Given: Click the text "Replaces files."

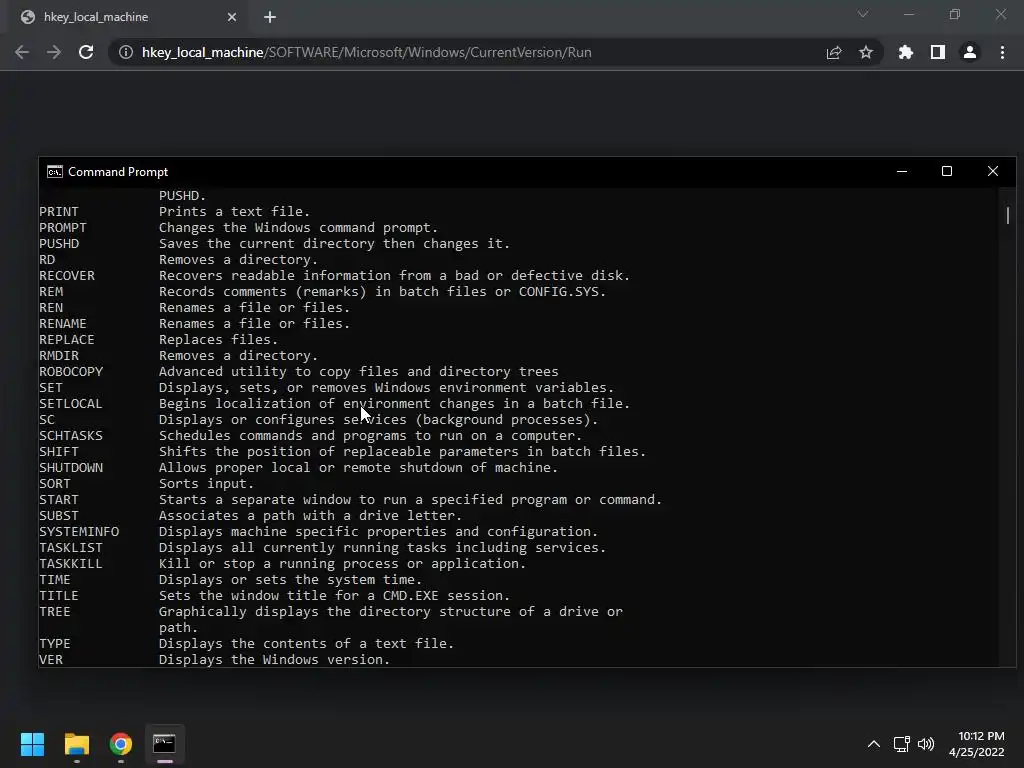Looking at the screenshot, I should (219, 340).
